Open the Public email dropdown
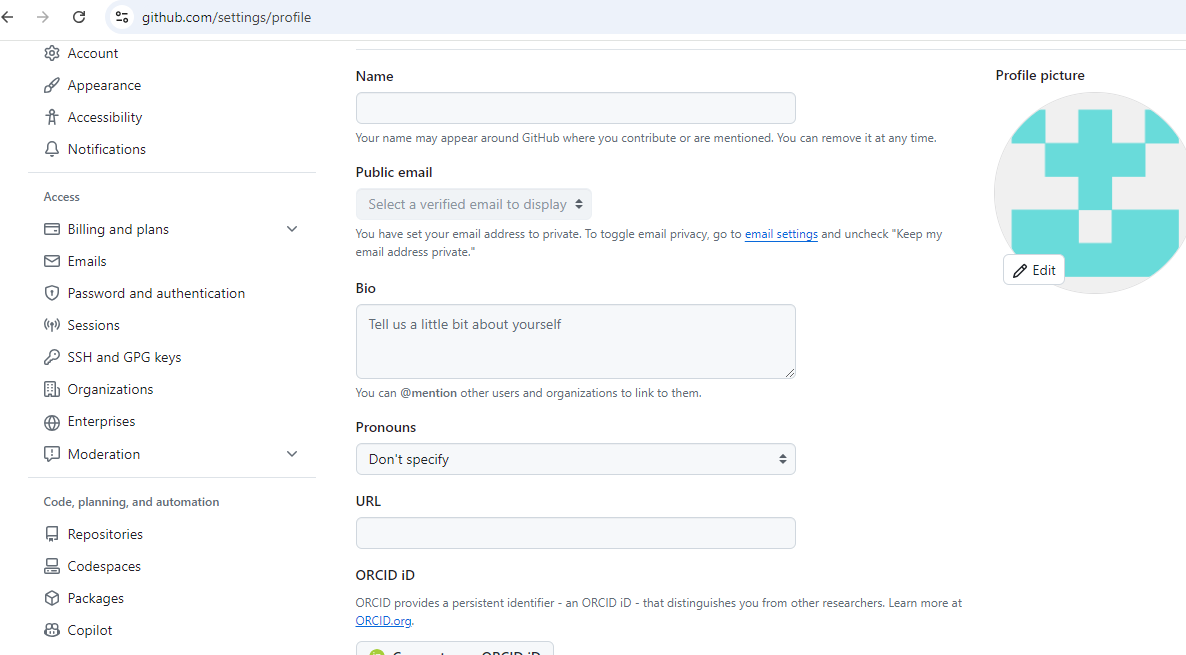This screenshot has height=655, width=1186. click(473, 203)
